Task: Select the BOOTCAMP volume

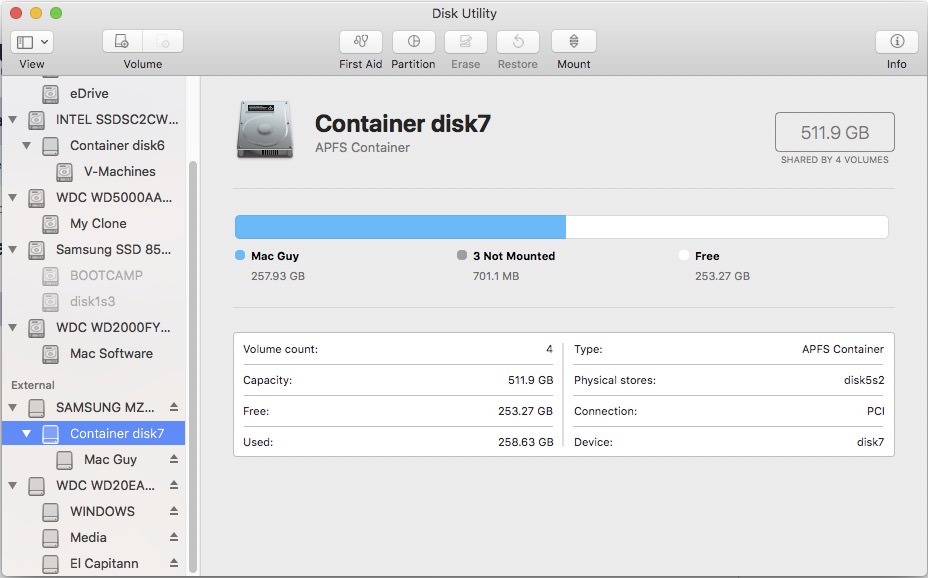Action: pyautogui.click(x=106, y=276)
